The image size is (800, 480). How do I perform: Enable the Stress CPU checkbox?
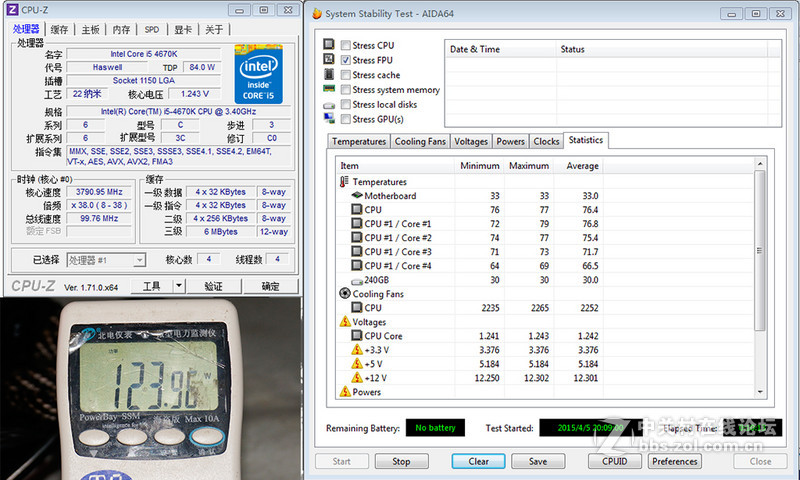tap(346, 45)
